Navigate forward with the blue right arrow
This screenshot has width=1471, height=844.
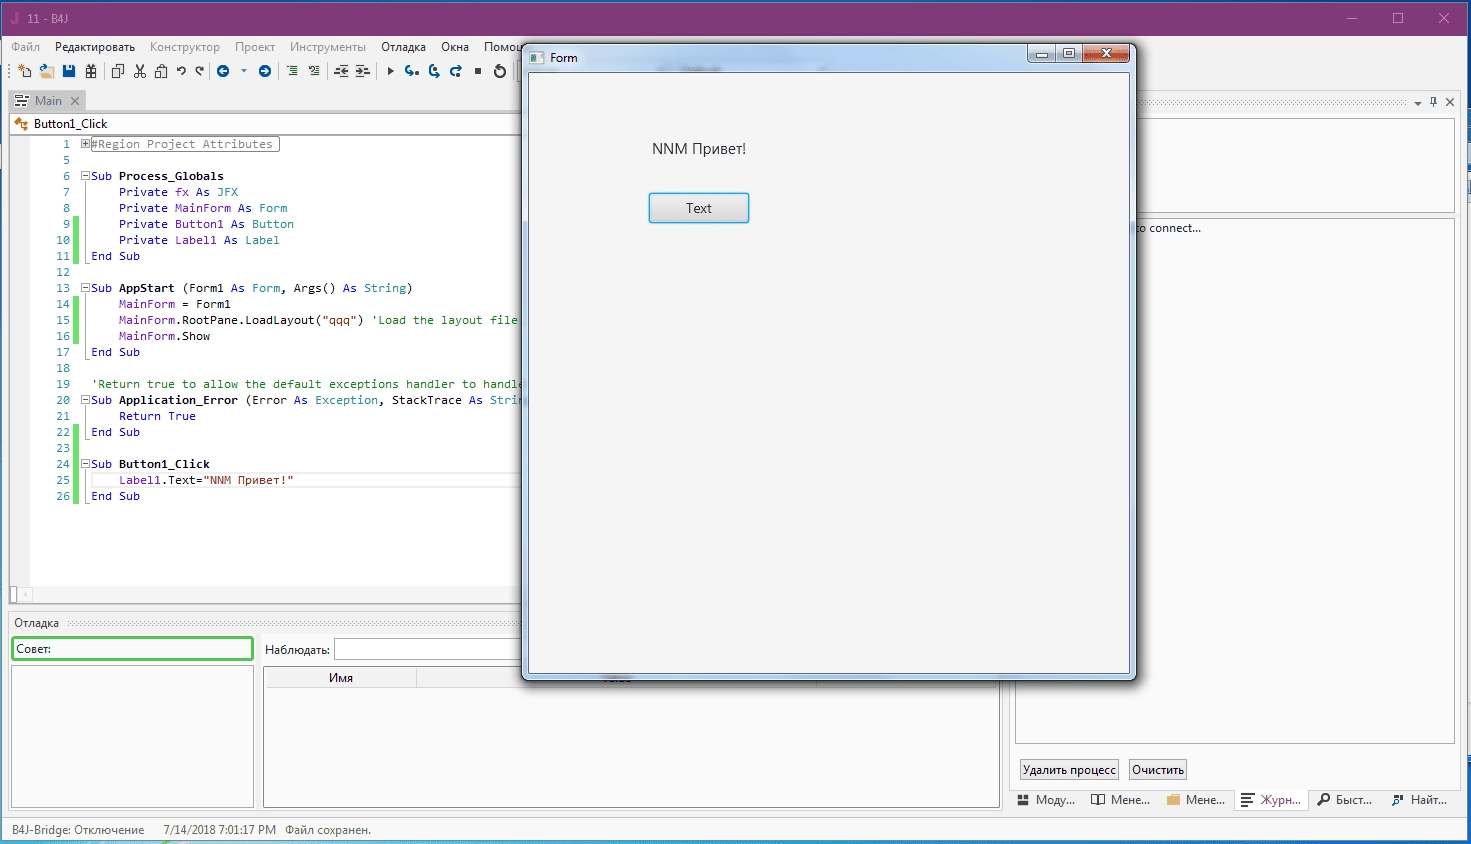click(265, 71)
